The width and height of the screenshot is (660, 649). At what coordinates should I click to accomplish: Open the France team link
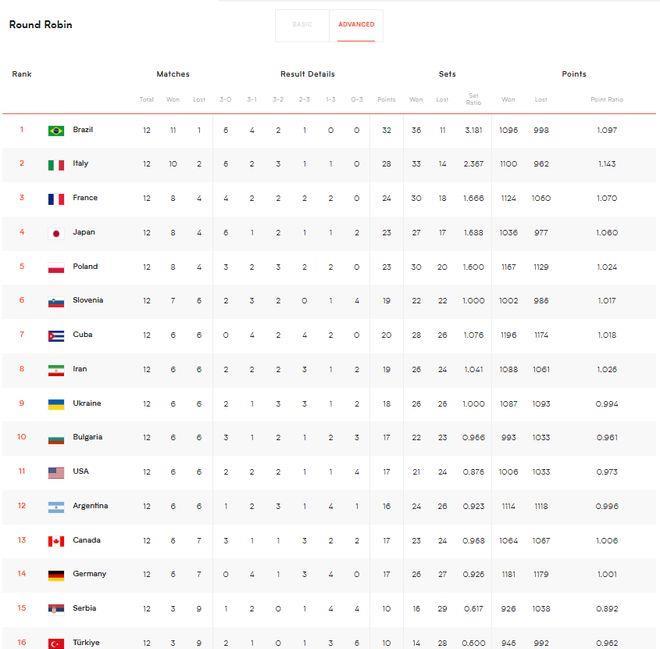[85, 197]
